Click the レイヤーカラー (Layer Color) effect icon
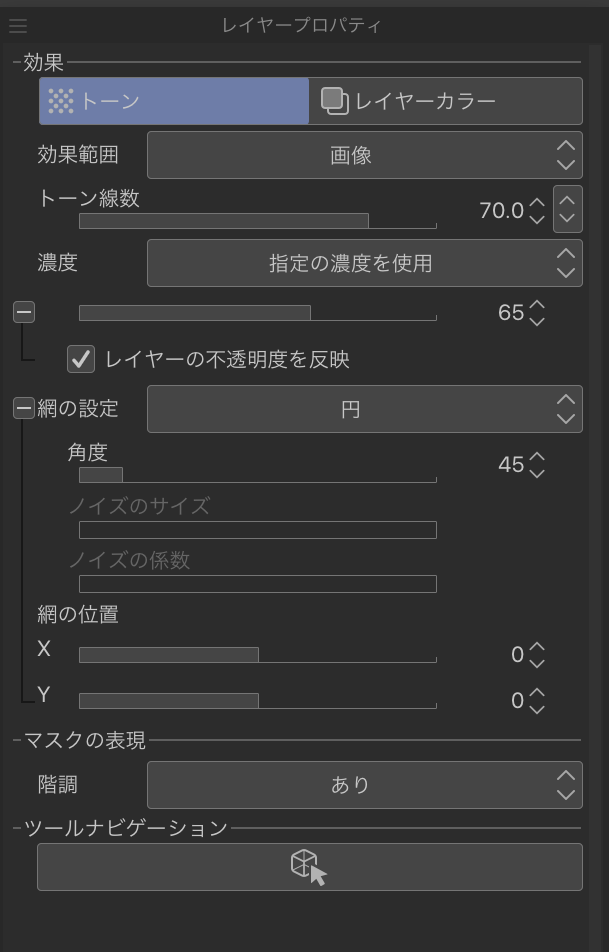Image resolution: width=609 pixels, height=952 pixels. coord(334,101)
